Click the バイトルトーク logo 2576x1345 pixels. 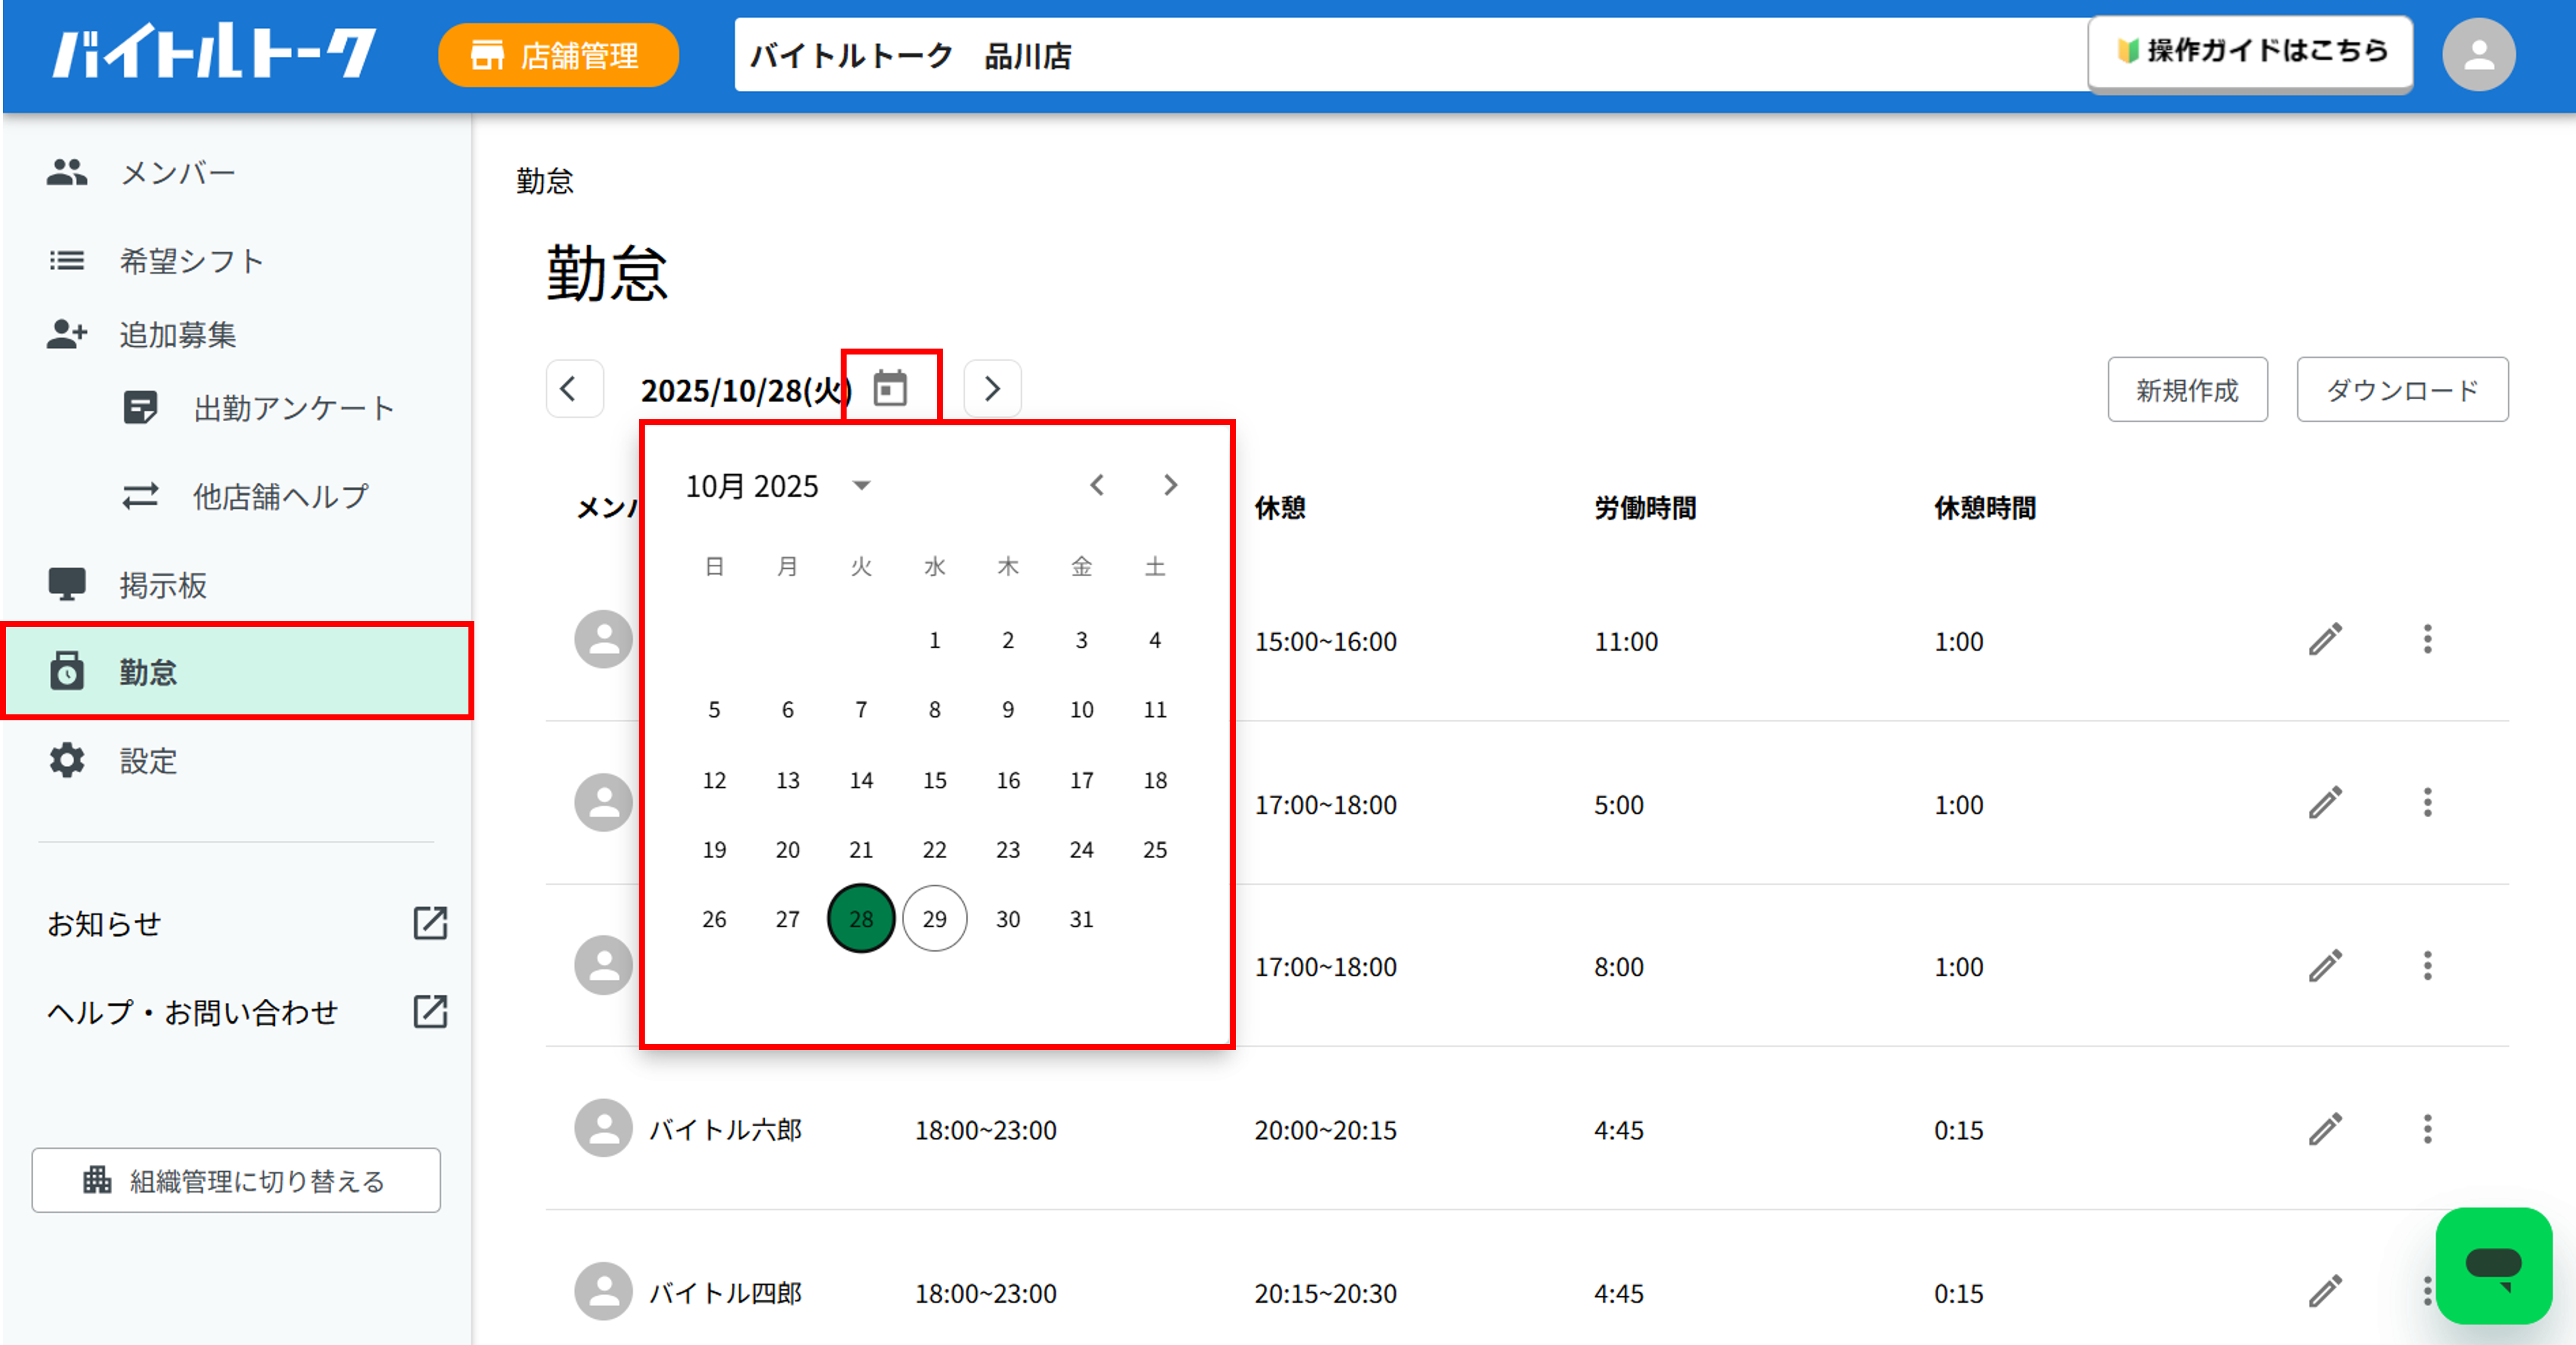(214, 52)
